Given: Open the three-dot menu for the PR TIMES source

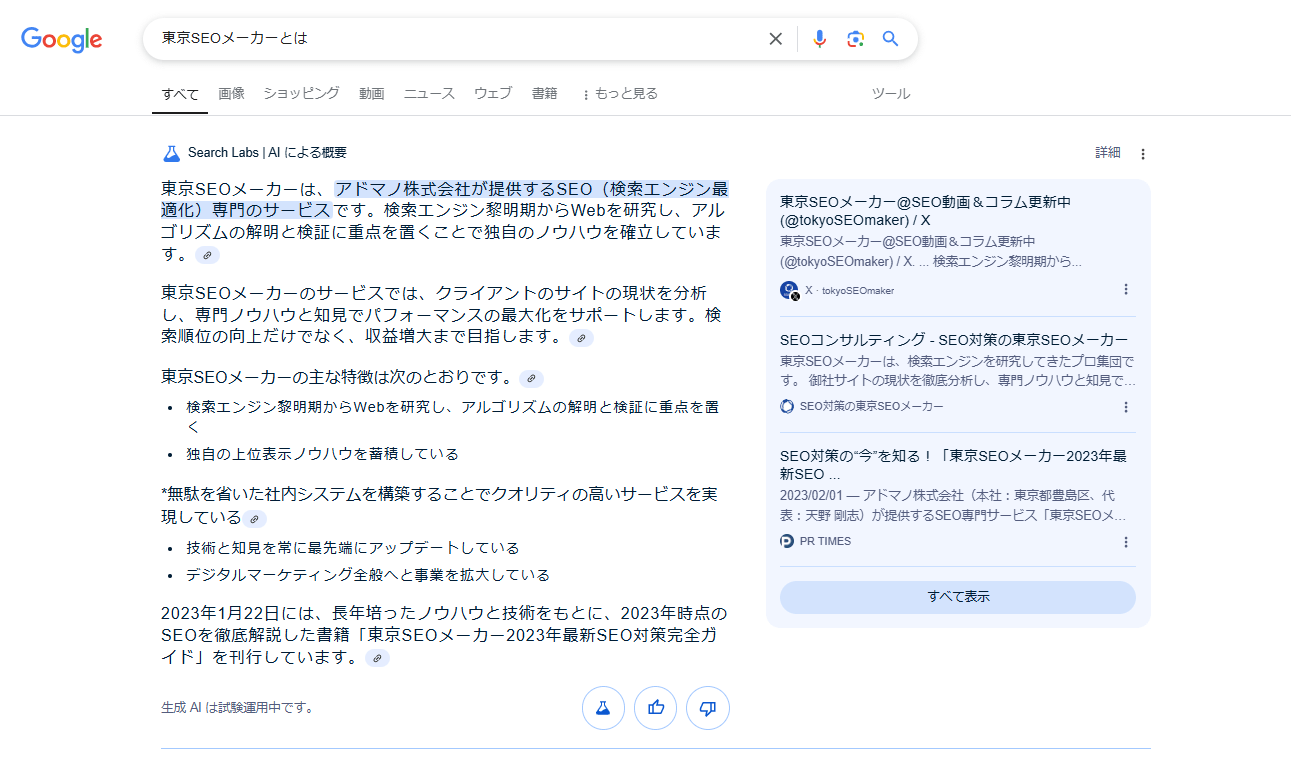Looking at the screenshot, I should click(1125, 542).
